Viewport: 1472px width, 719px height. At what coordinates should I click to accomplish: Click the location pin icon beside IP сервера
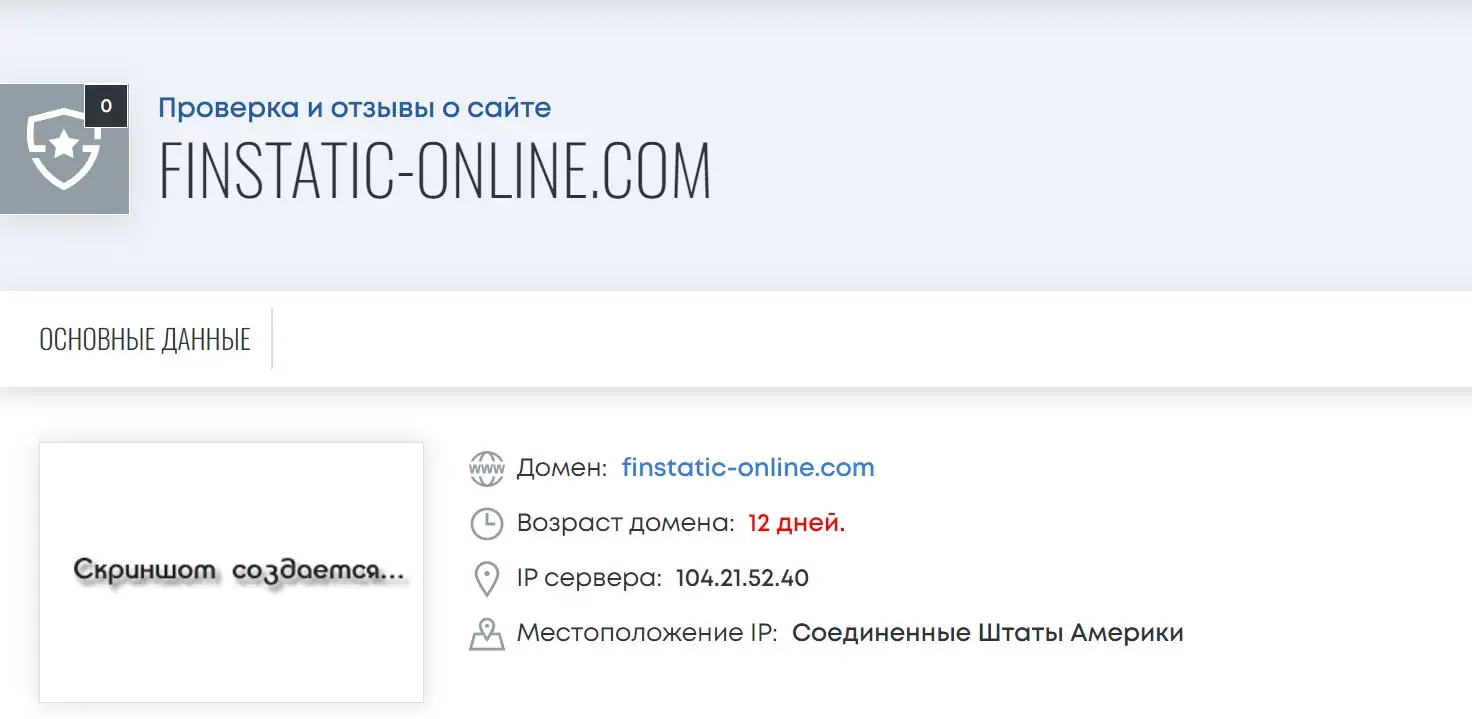[487, 579]
